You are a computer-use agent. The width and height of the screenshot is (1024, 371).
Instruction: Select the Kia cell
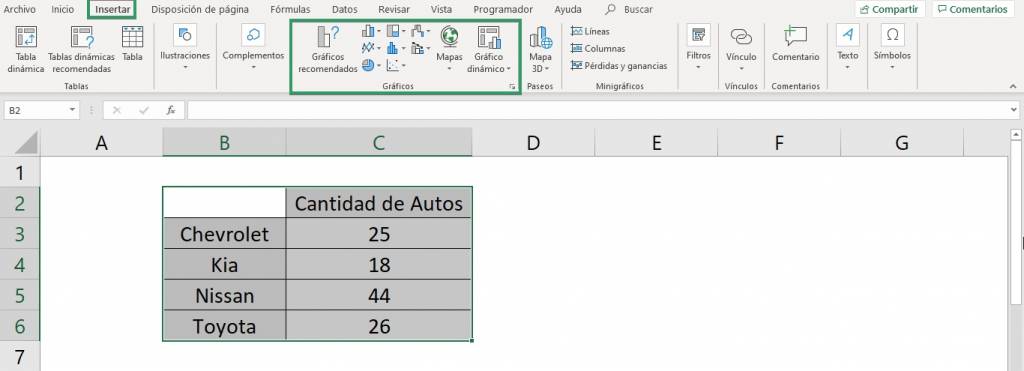pos(224,265)
